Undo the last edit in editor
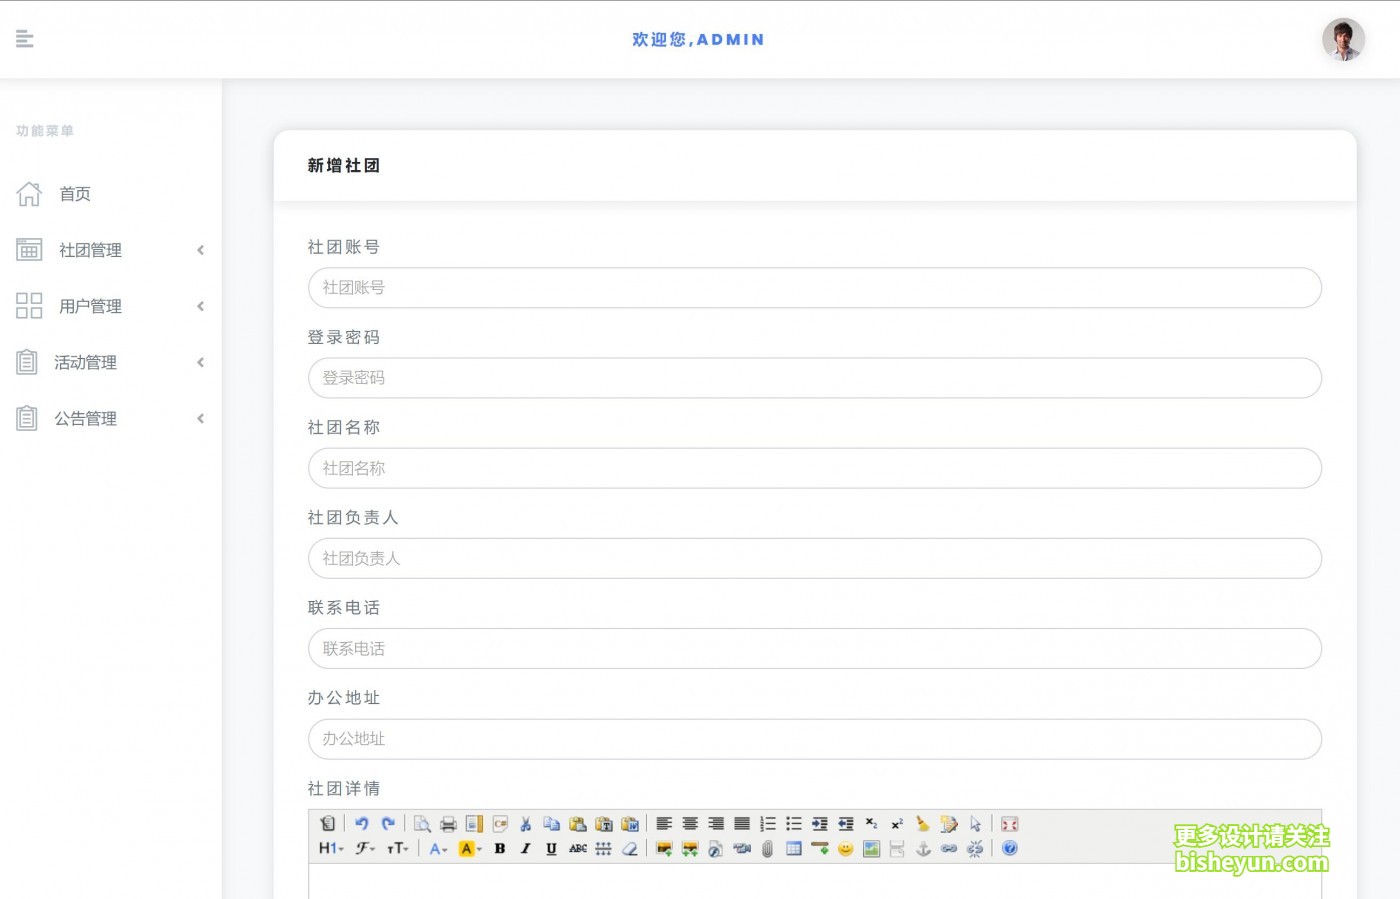Viewport: 1400px width, 899px height. [362, 824]
